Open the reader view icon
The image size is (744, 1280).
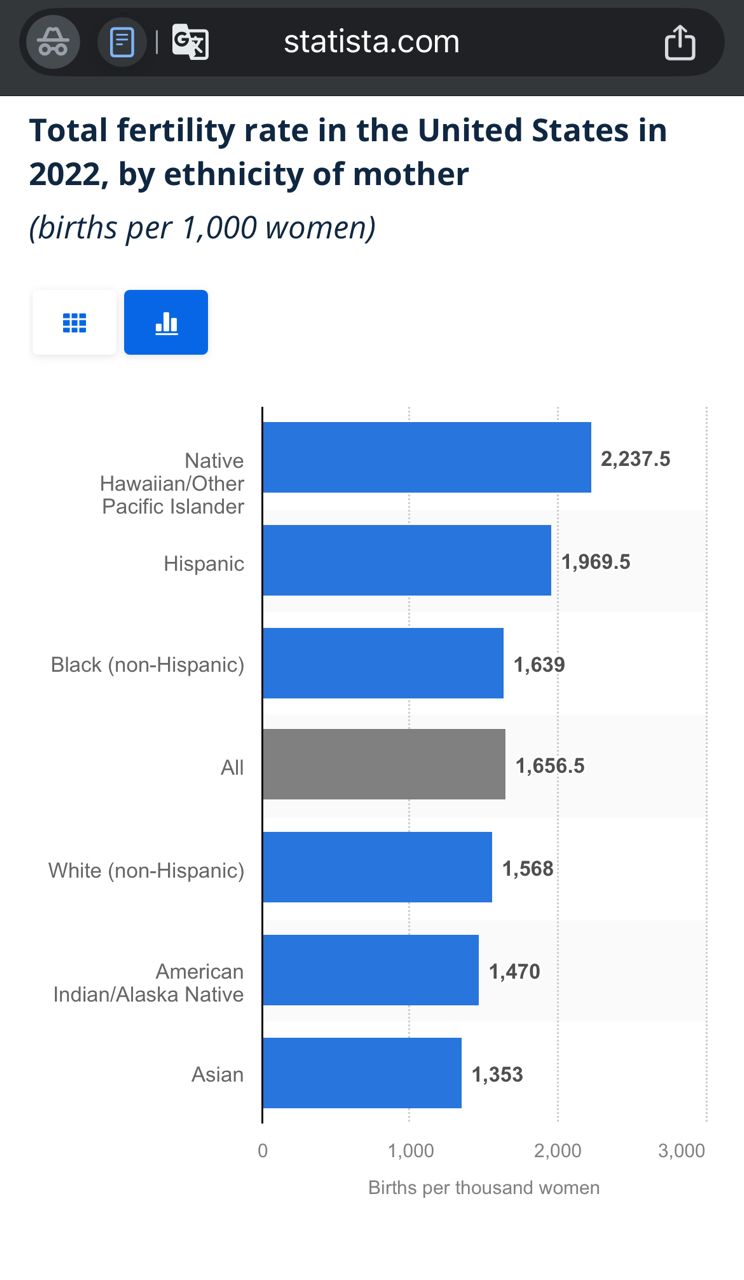tap(122, 42)
